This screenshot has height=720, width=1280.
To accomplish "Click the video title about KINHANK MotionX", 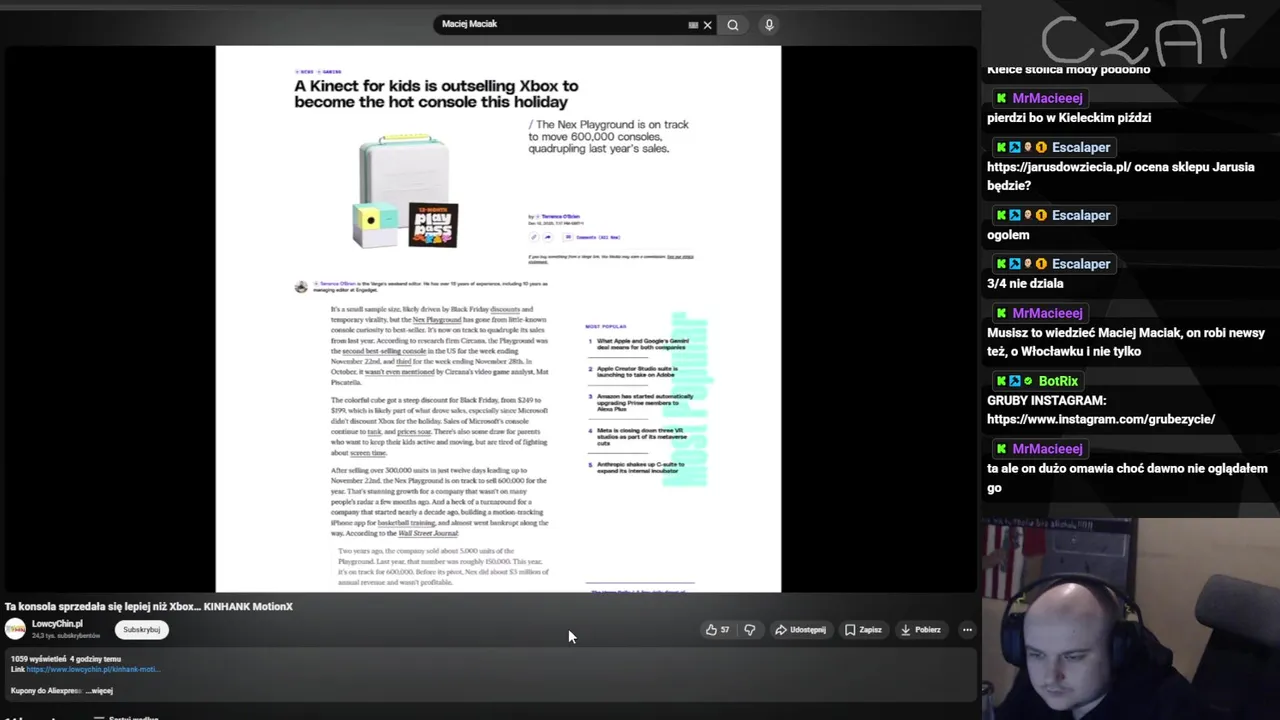I will pos(149,606).
